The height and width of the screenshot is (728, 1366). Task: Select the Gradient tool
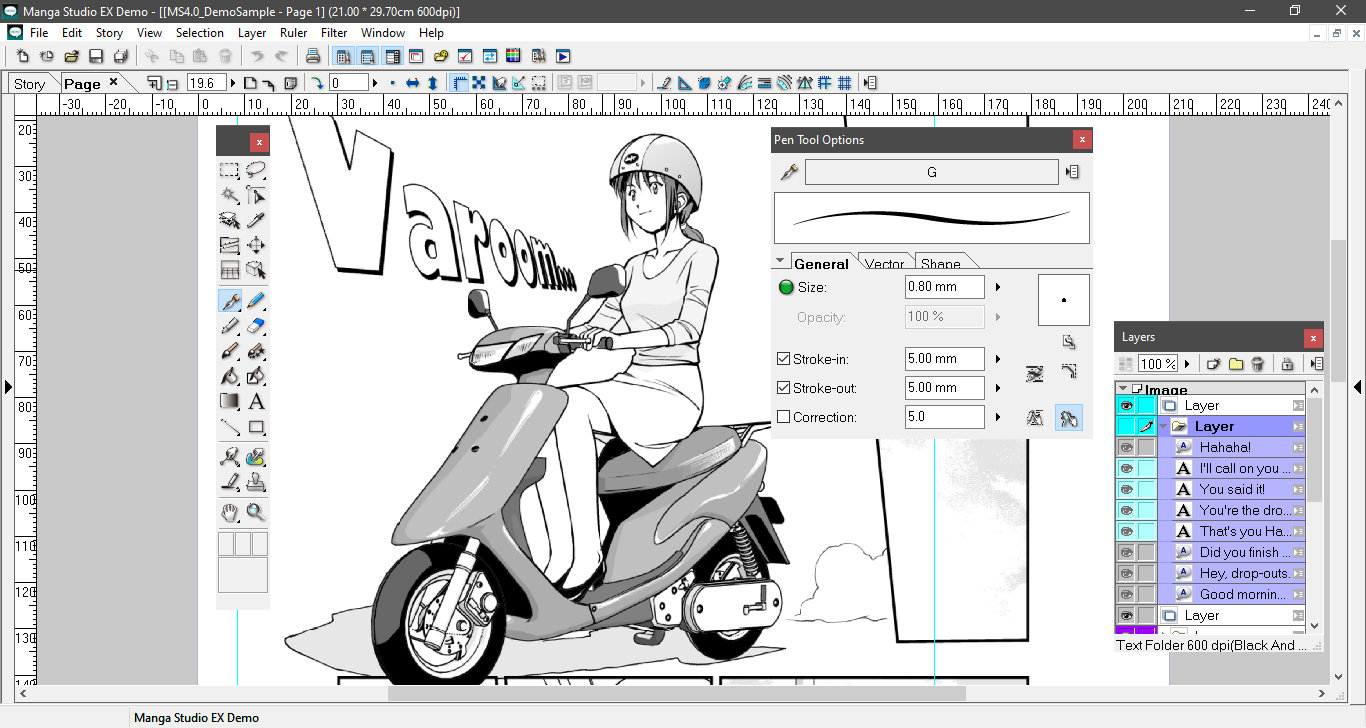[x=230, y=402]
